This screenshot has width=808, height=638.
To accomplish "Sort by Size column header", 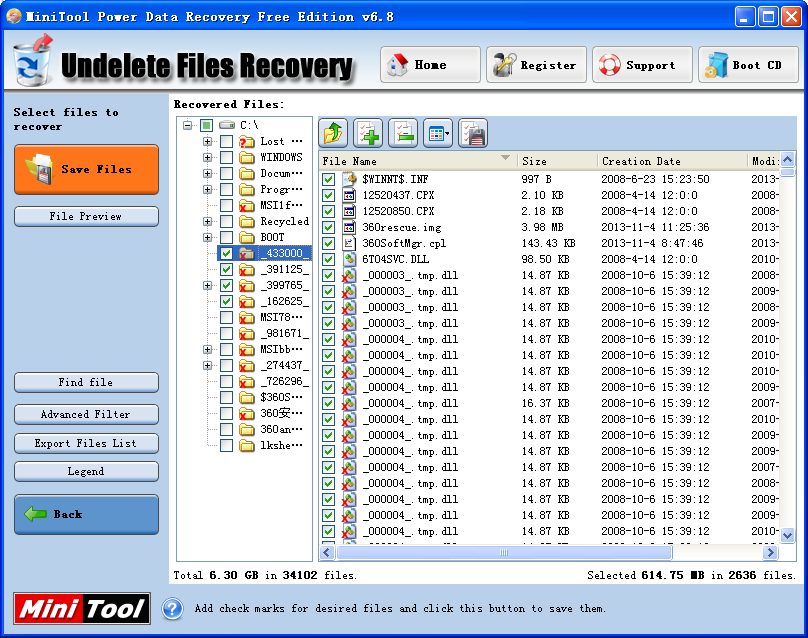I will [x=558, y=161].
